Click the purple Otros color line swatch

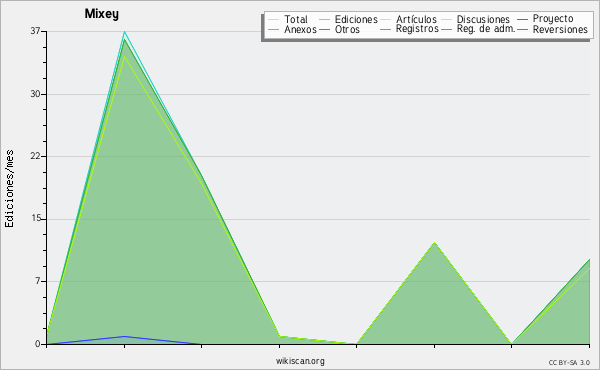324,29
